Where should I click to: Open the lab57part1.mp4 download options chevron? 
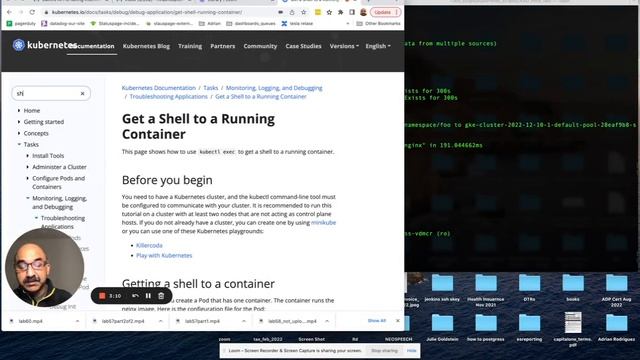pos(244,321)
